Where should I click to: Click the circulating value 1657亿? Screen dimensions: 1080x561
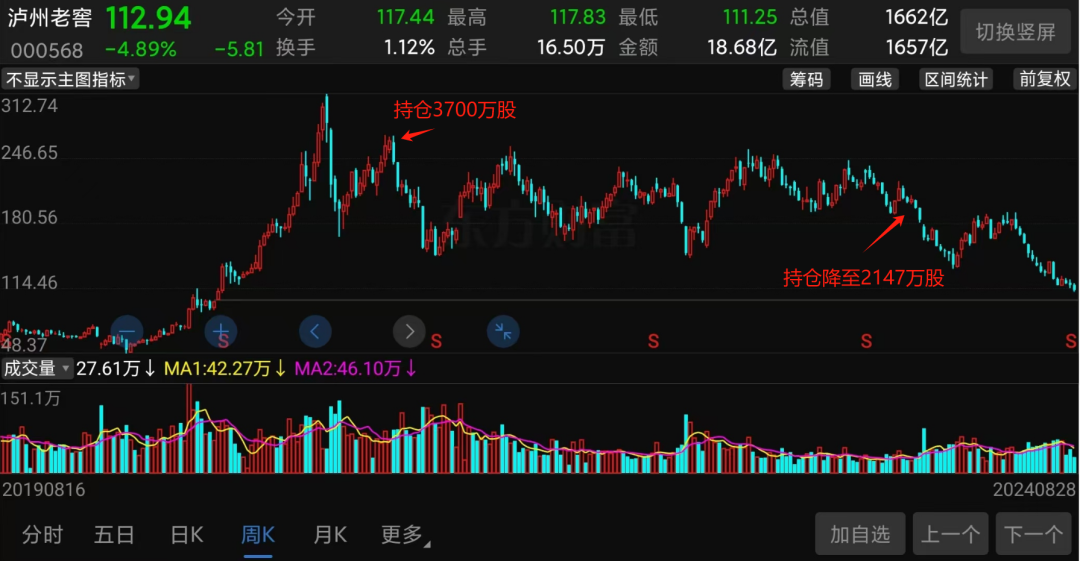pos(917,48)
